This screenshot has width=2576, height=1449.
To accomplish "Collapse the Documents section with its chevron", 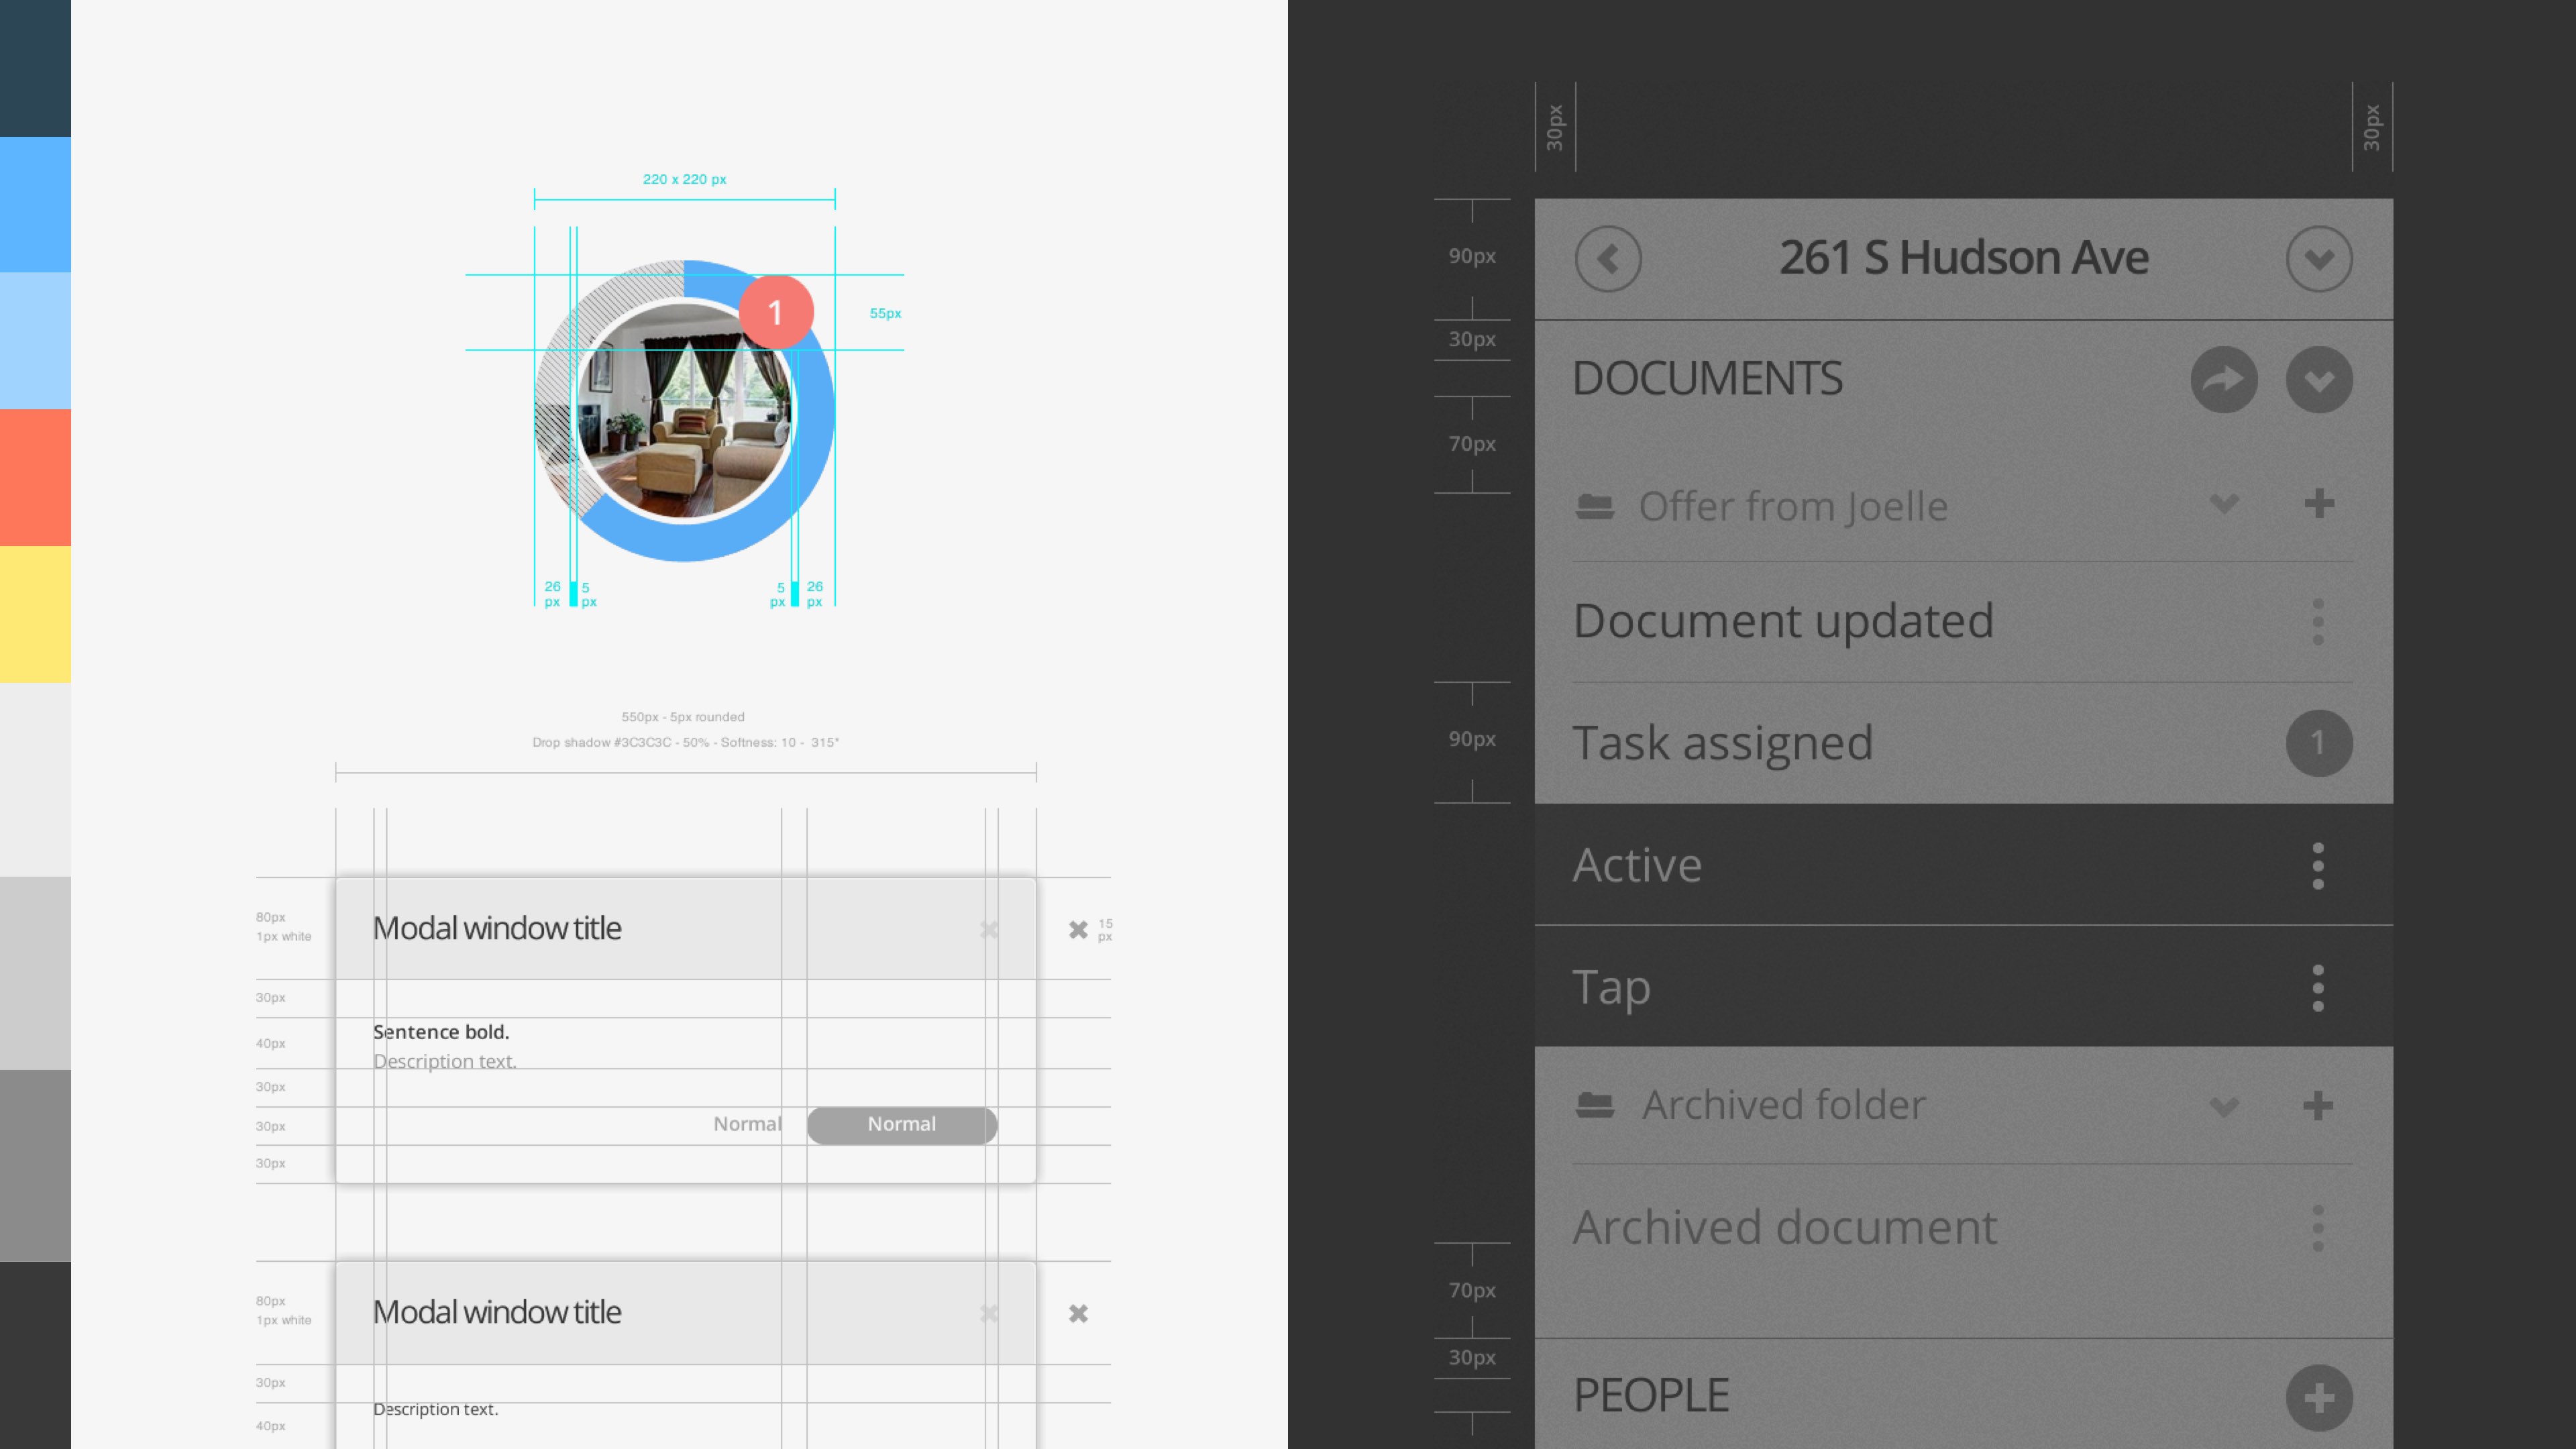I will coord(2319,380).
